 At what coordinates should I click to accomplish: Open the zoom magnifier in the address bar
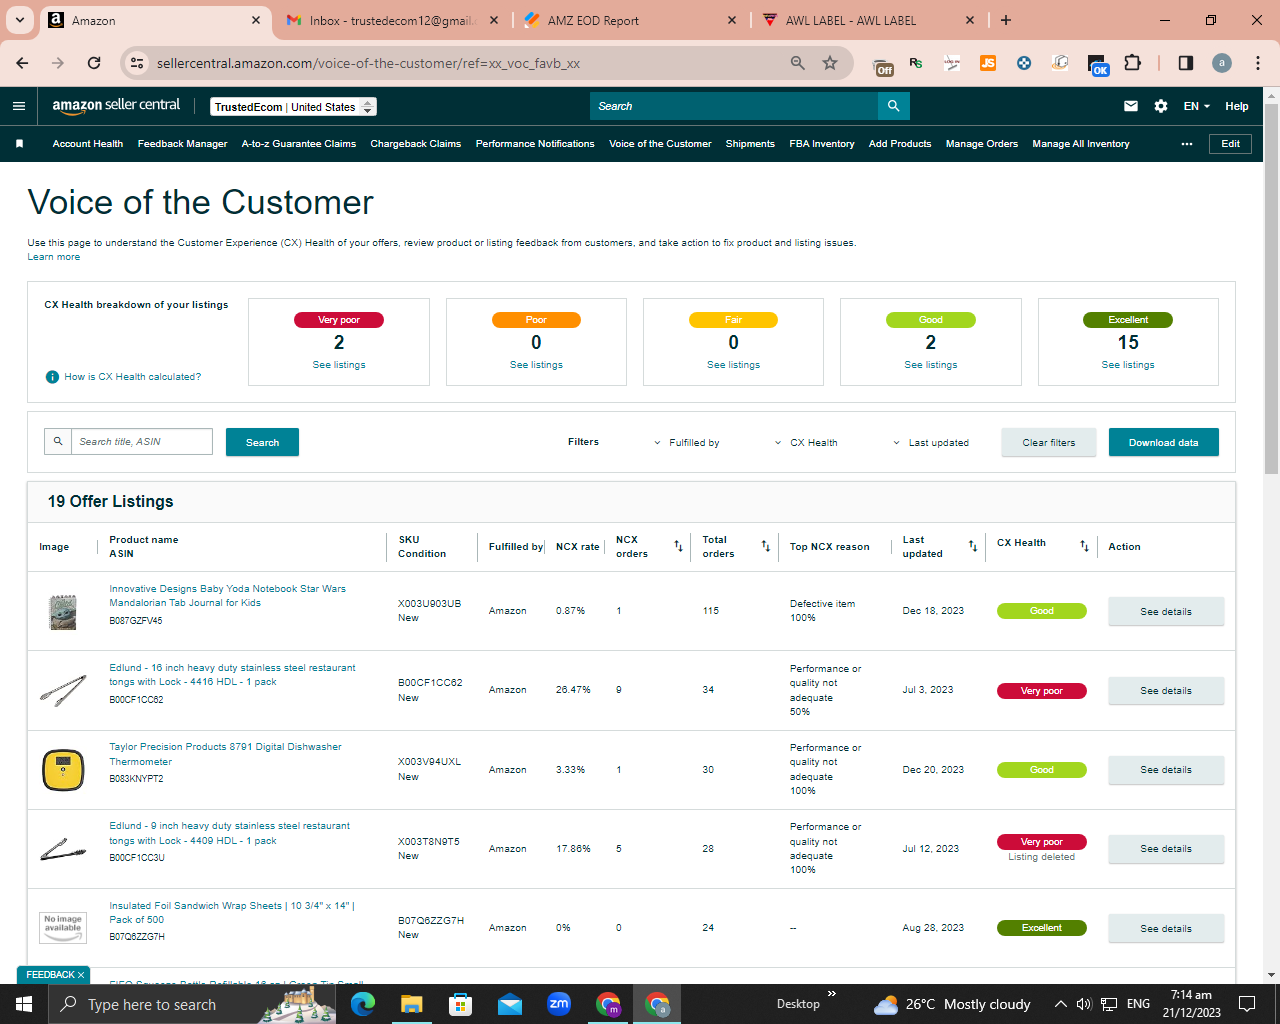pos(798,63)
